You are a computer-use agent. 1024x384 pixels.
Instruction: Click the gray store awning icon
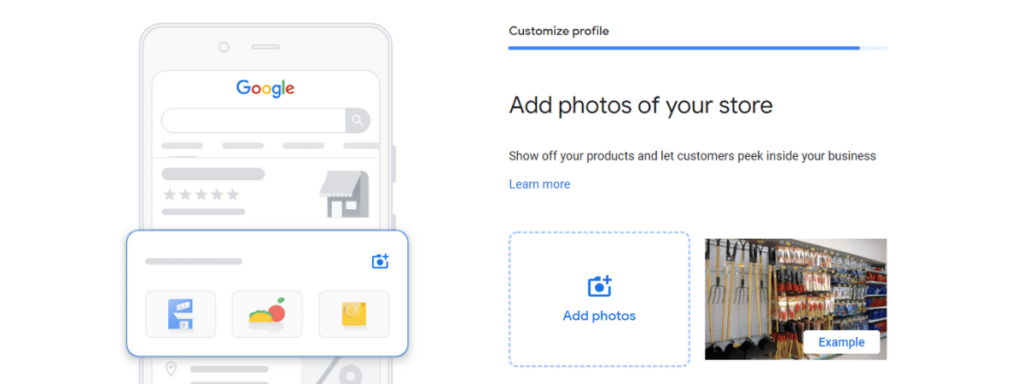click(x=344, y=194)
